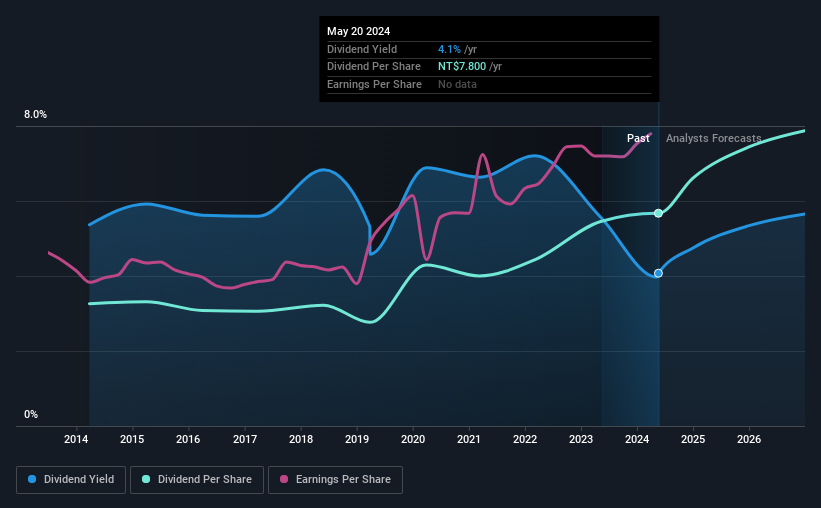Click the No data earnings value

pos(458,84)
